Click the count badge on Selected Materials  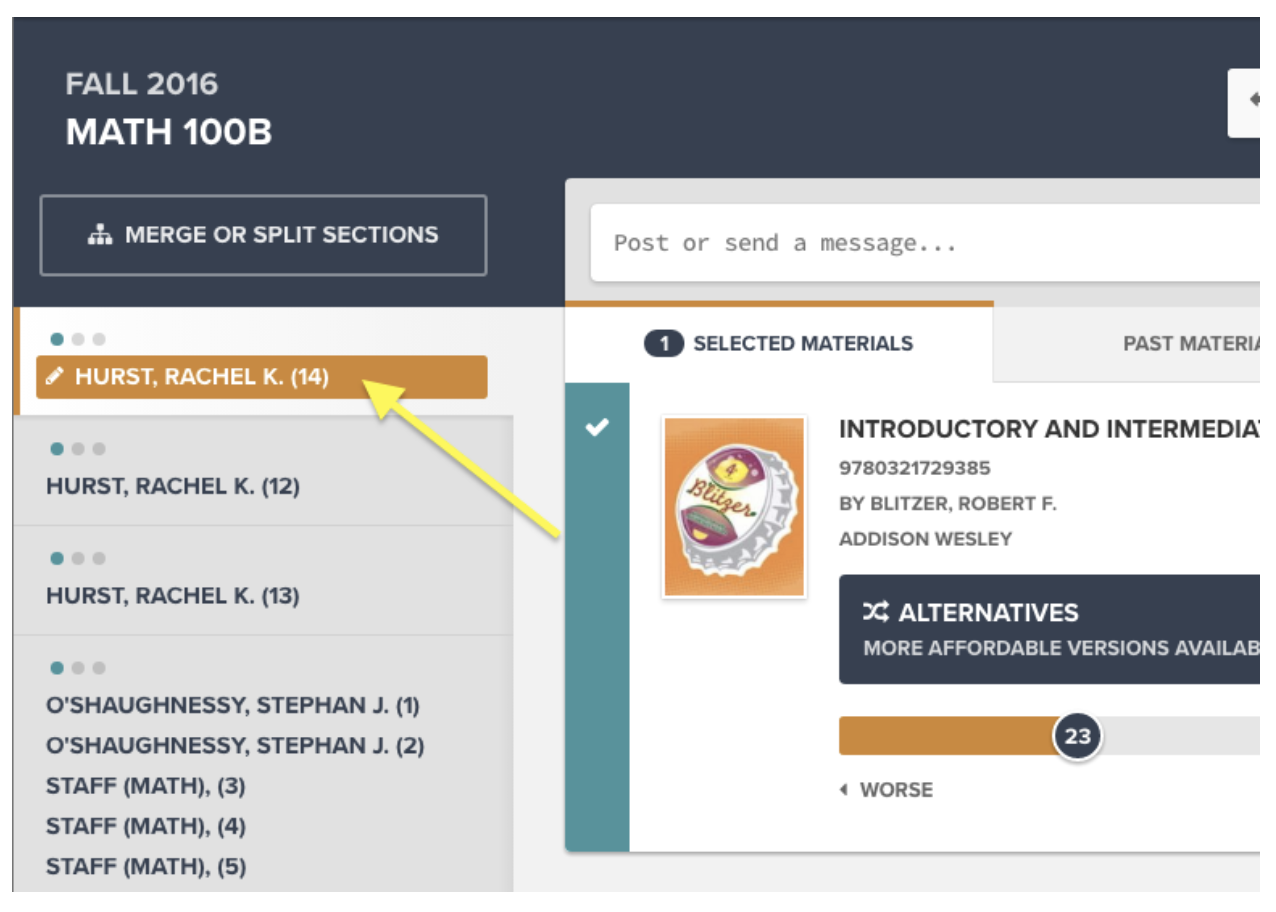tap(663, 344)
